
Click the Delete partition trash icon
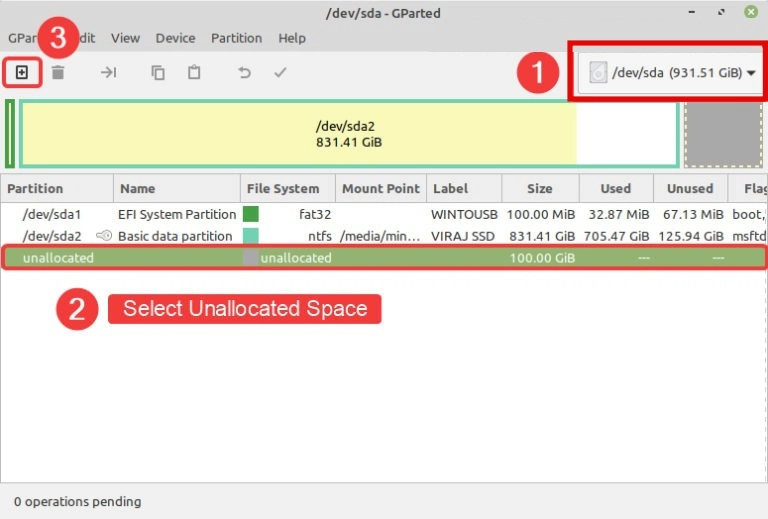pyautogui.click(x=58, y=72)
